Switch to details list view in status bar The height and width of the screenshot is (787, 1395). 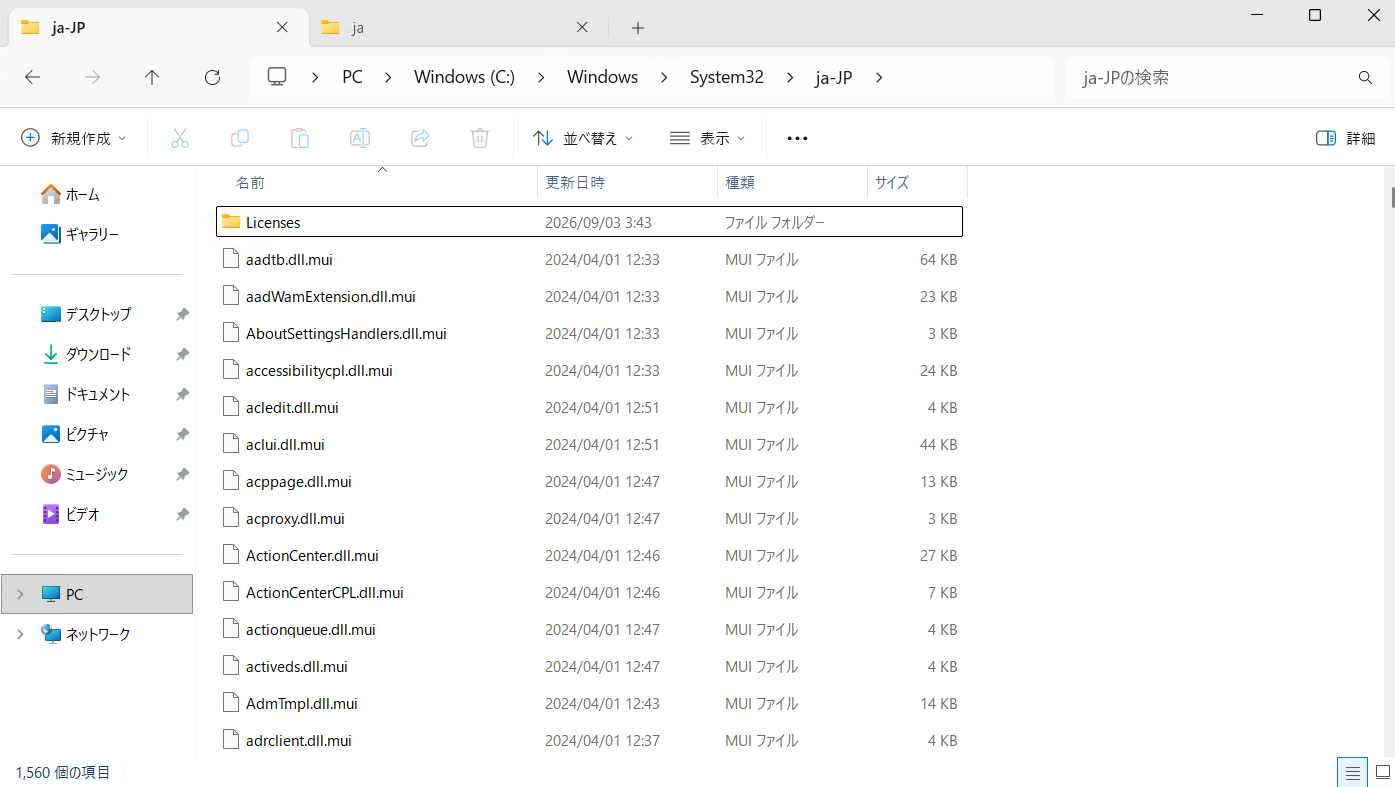coord(1352,772)
